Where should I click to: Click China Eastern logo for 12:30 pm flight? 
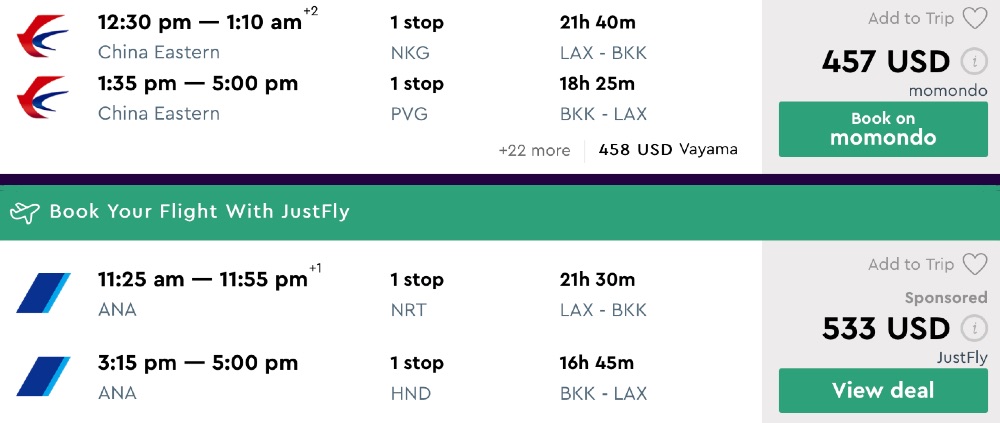coord(42,37)
